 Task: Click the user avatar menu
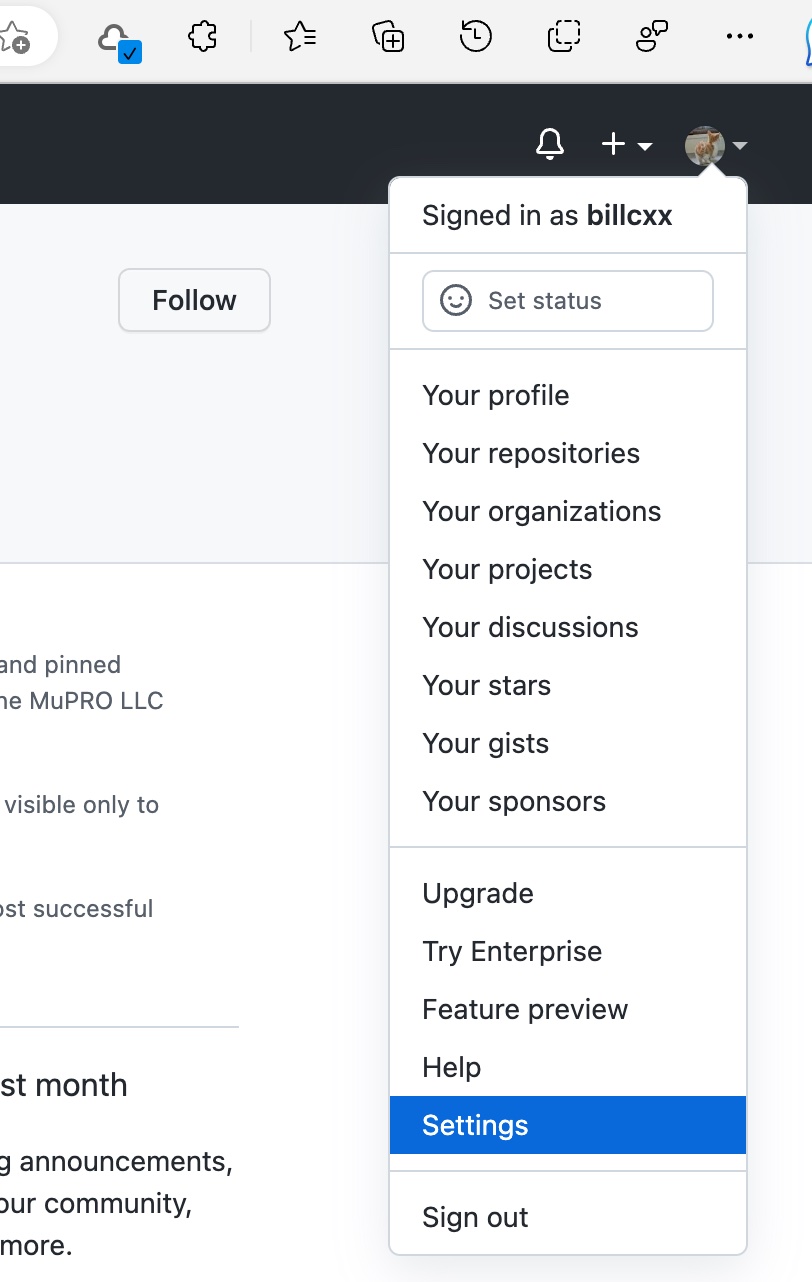coord(715,146)
